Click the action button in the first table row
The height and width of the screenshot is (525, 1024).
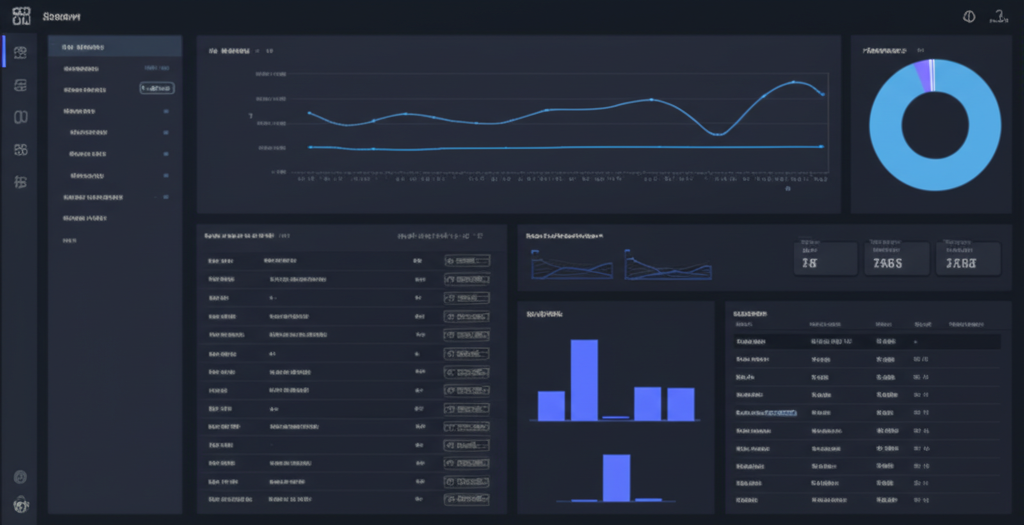467,261
